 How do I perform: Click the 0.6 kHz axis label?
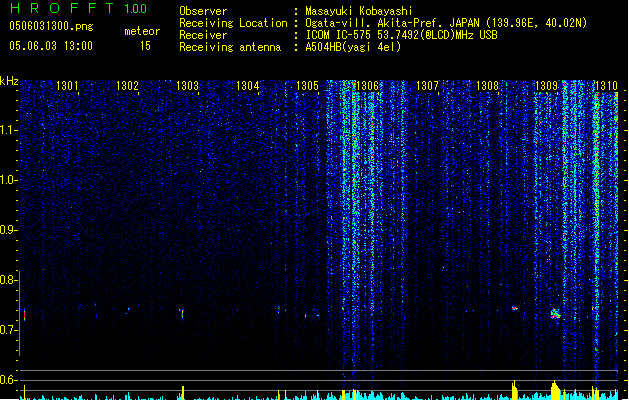pyautogui.click(x=8, y=380)
